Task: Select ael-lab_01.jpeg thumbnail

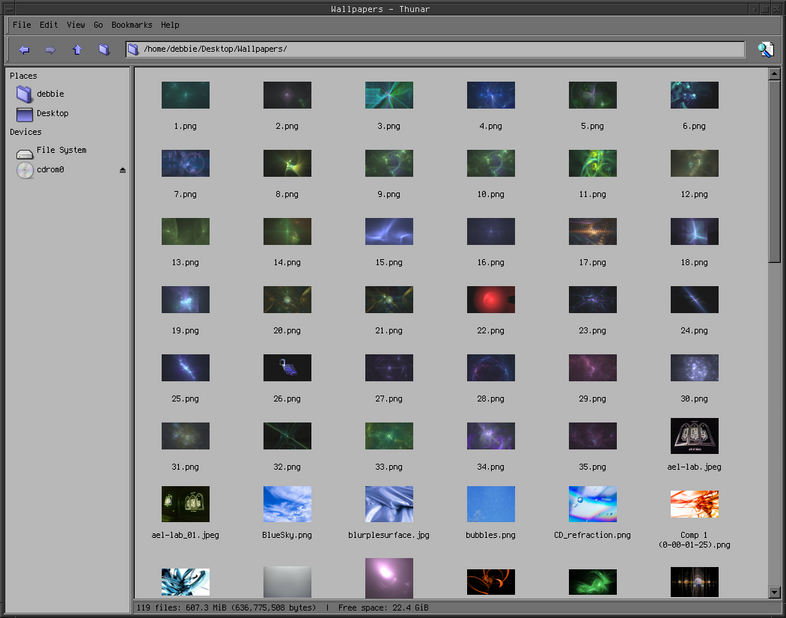Action: point(185,504)
